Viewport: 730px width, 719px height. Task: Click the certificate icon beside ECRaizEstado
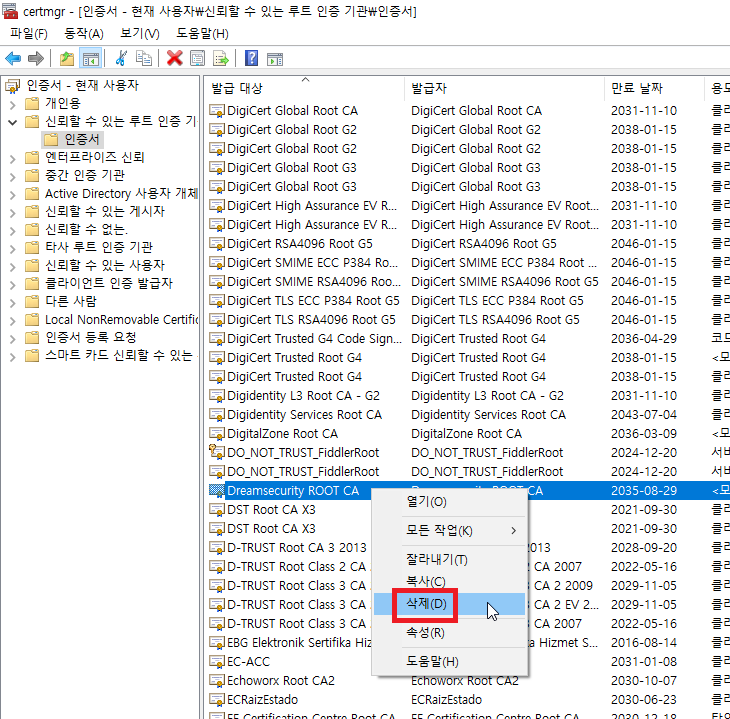coord(217,699)
